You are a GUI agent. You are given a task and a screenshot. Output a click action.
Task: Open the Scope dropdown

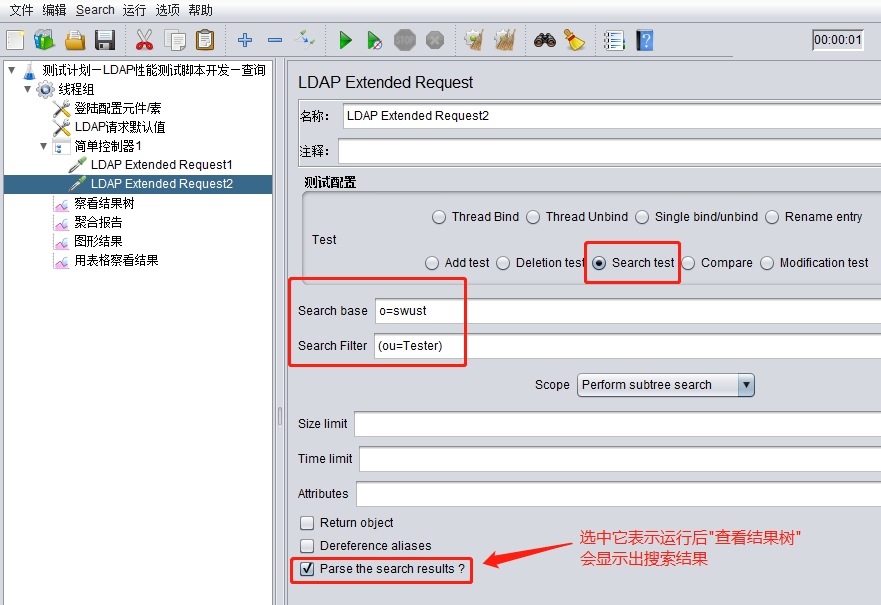665,385
